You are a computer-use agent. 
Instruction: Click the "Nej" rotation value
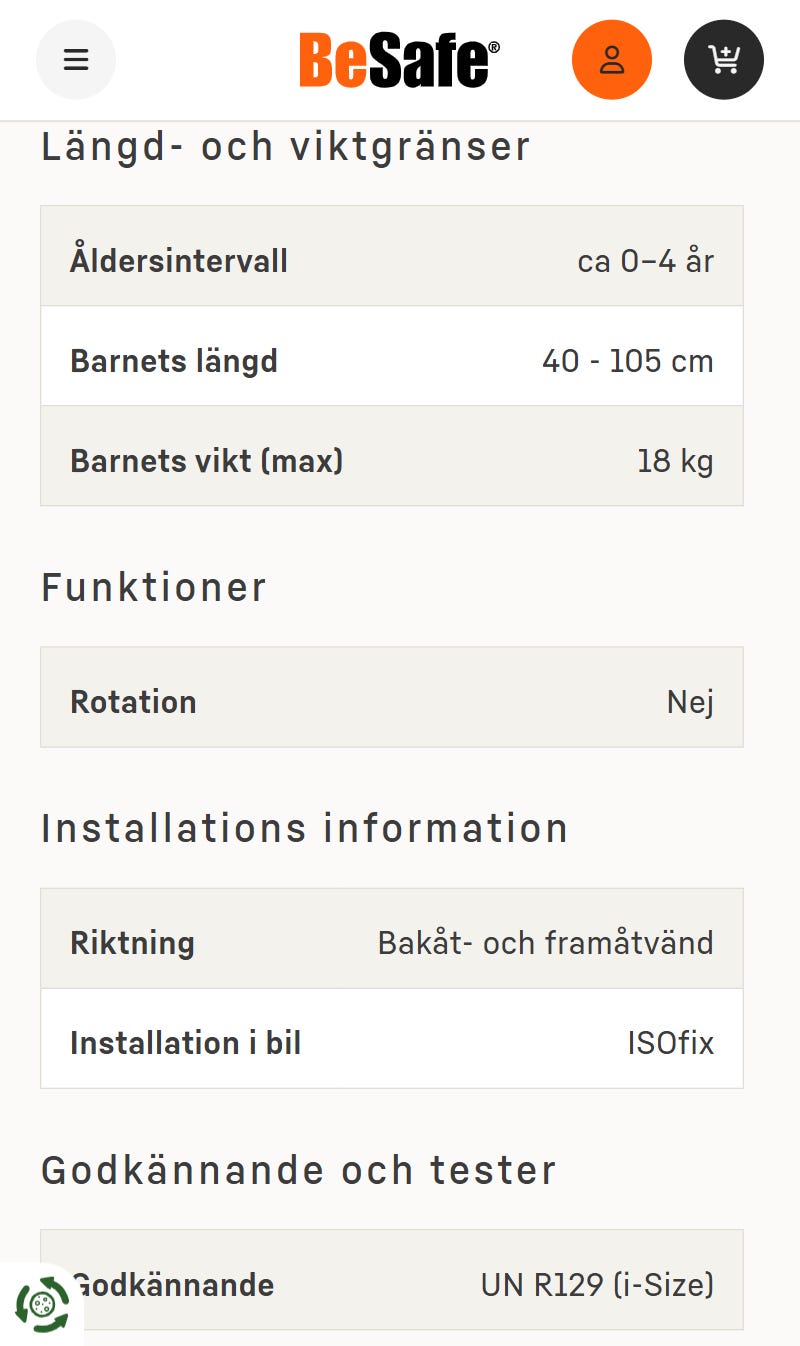point(690,702)
